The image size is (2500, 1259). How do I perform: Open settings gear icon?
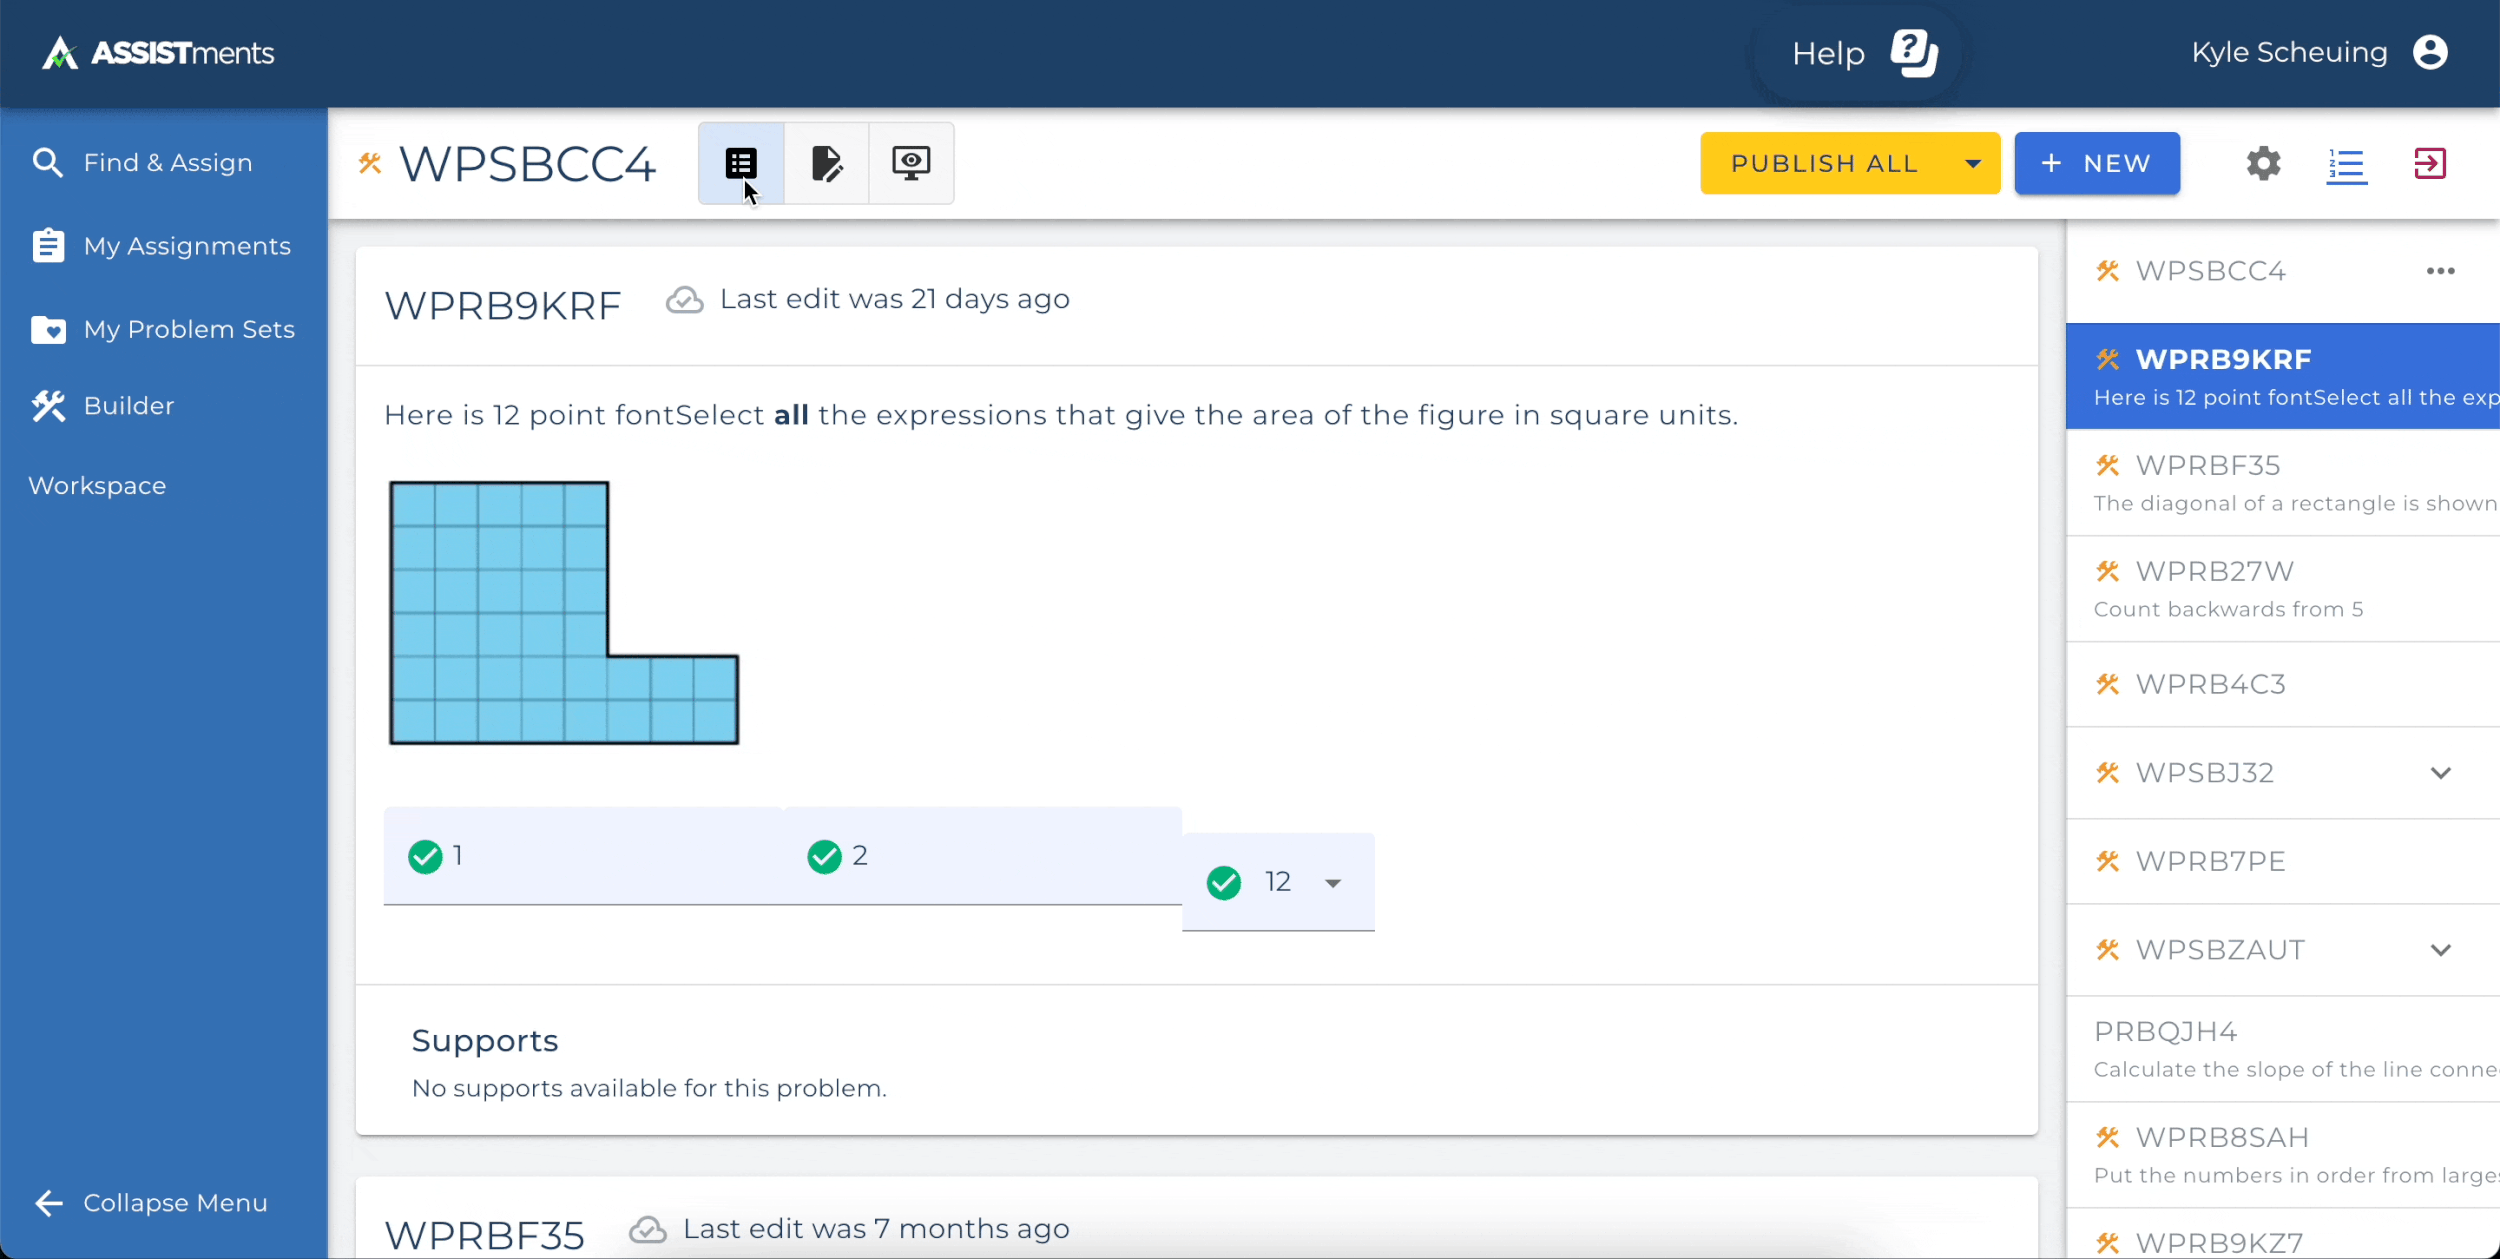pyautogui.click(x=2263, y=163)
